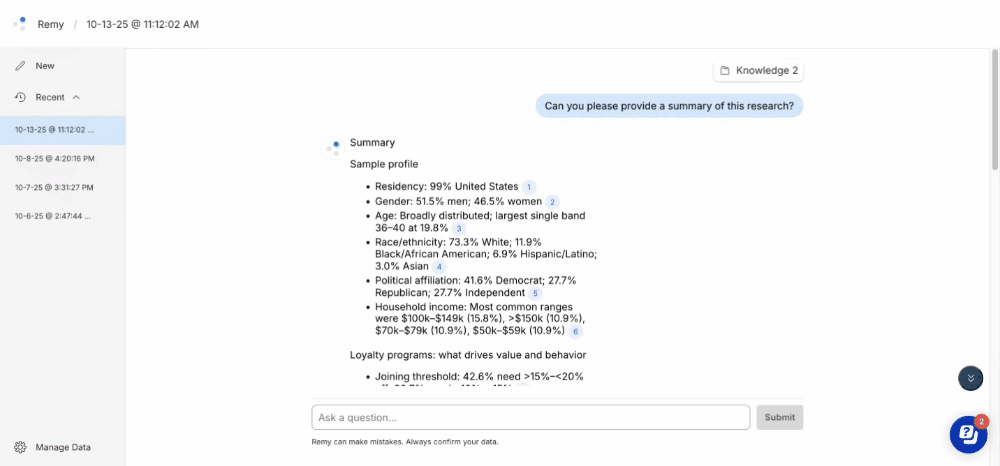Click the New chat pencil icon
1000x466 pixels.
pyautogui.click(x=20, y=66)
